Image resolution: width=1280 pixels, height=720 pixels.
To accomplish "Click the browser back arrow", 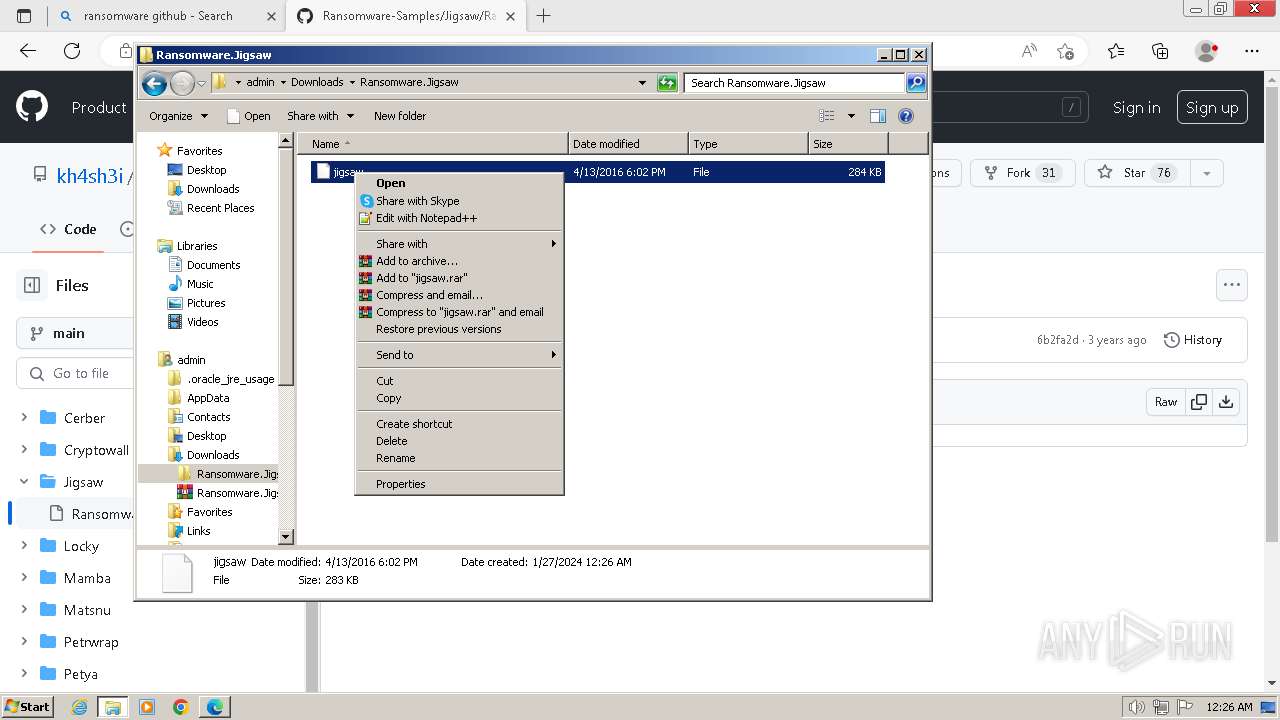I will point(28,51).
